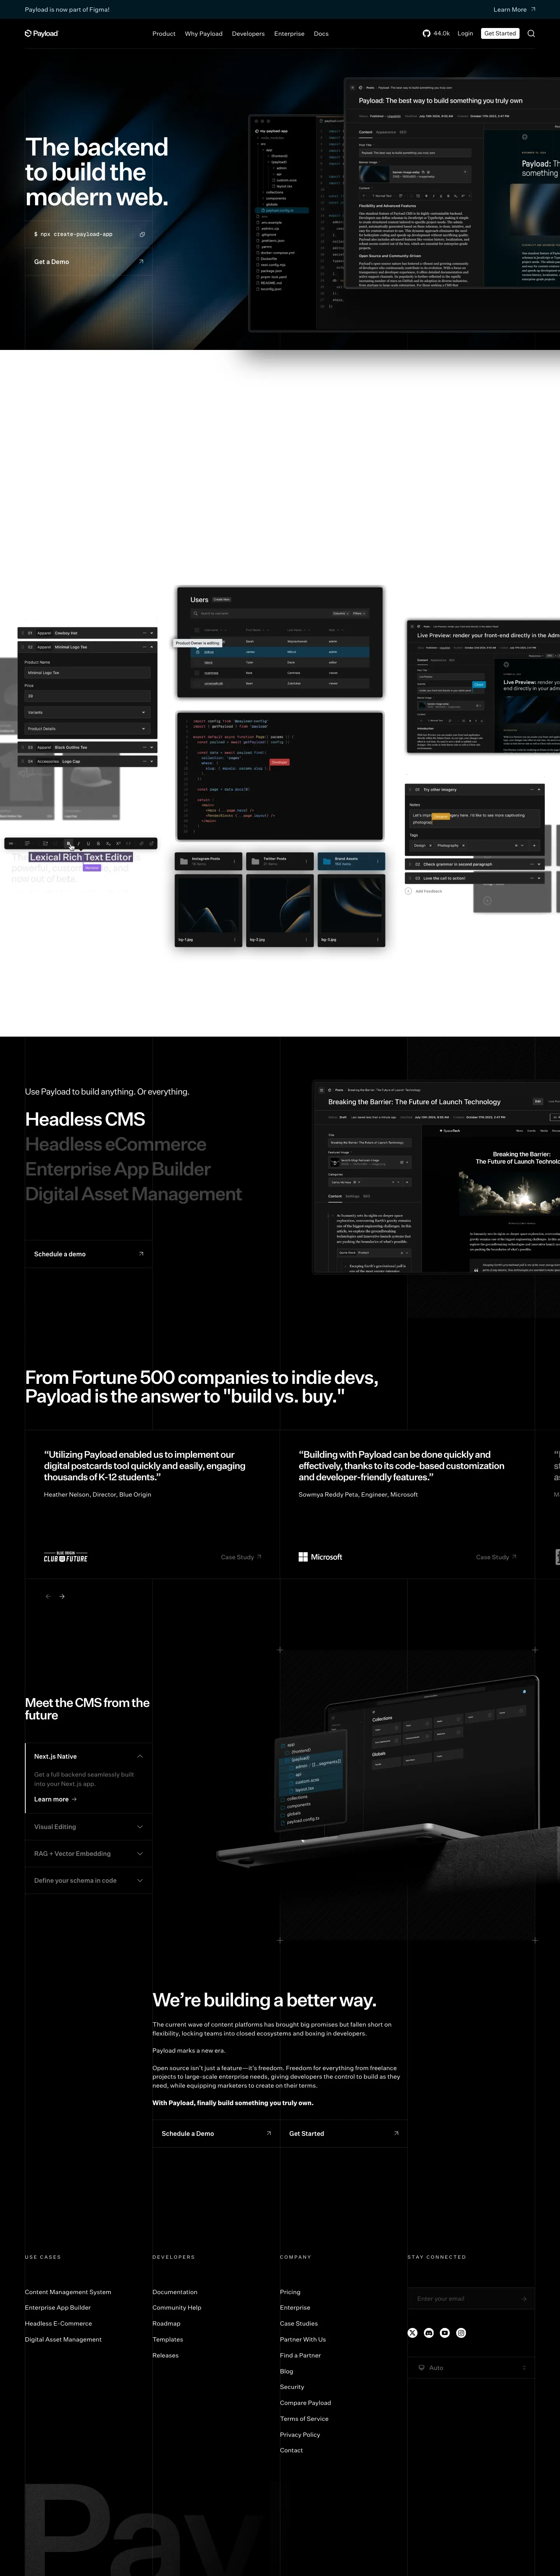Open the Roadmap footer link

167,2324
